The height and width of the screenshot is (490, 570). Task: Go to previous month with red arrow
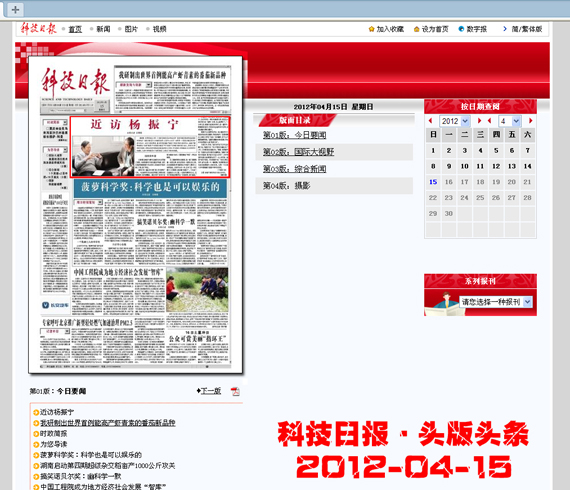490,121
